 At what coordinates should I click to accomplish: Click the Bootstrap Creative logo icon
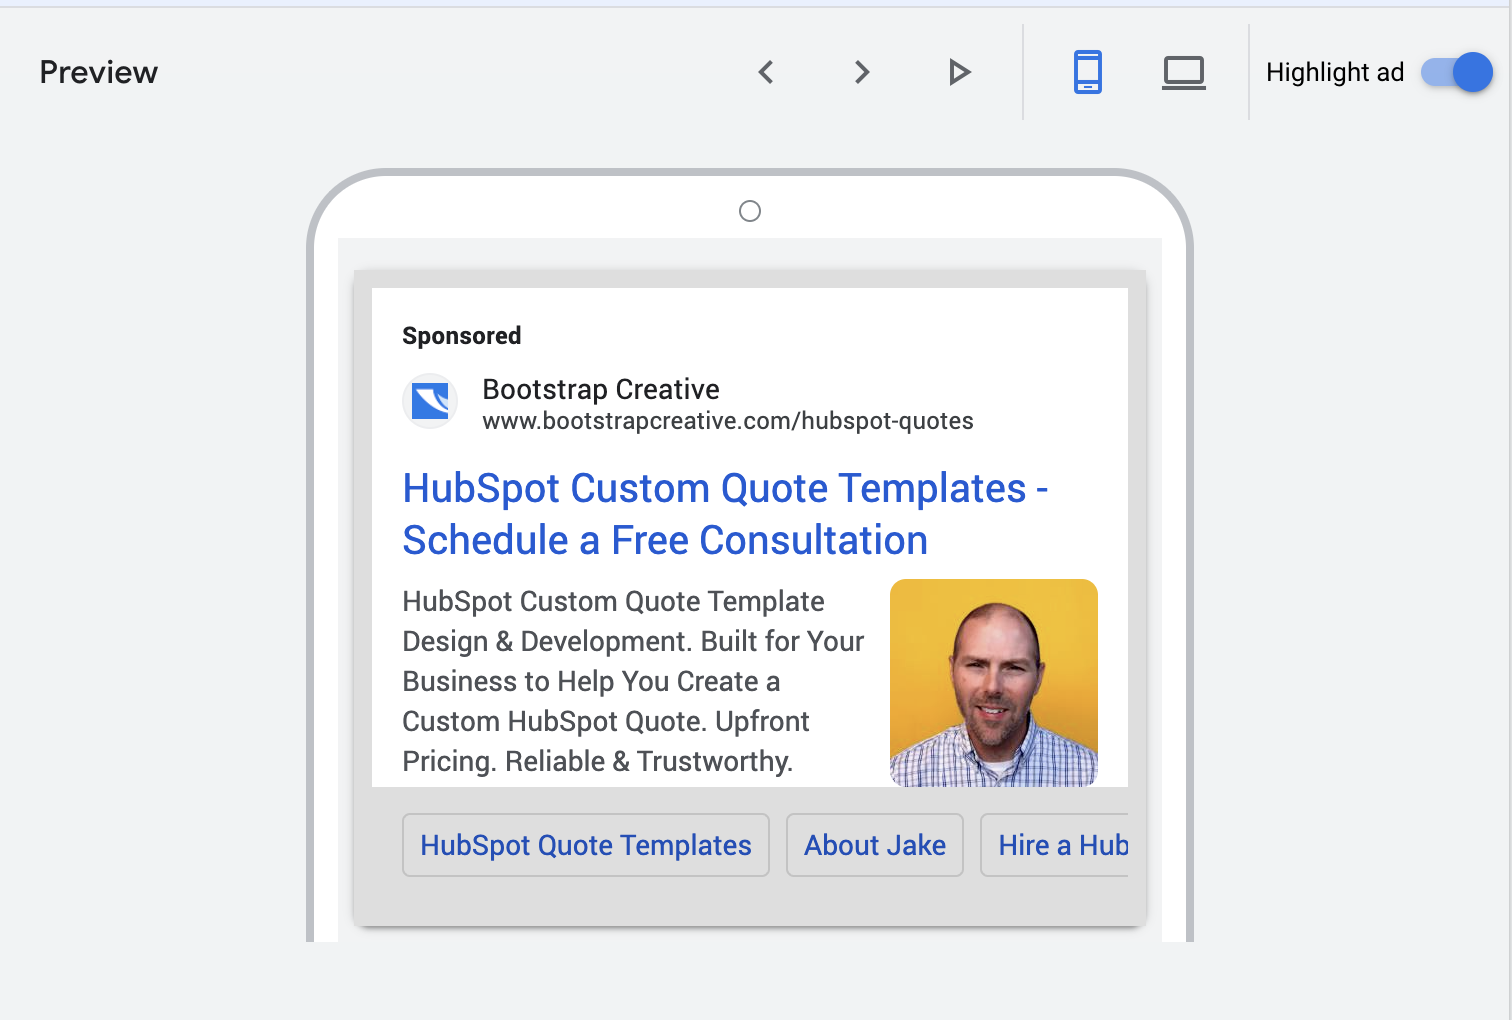click(430, 402)
